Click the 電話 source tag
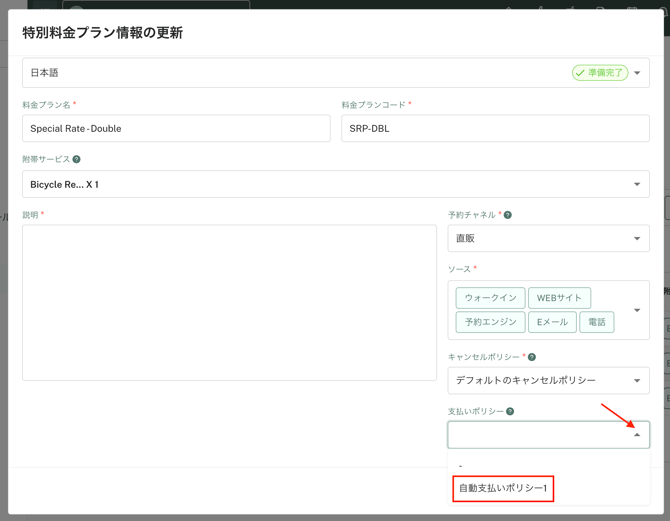 tap(597, 322)
